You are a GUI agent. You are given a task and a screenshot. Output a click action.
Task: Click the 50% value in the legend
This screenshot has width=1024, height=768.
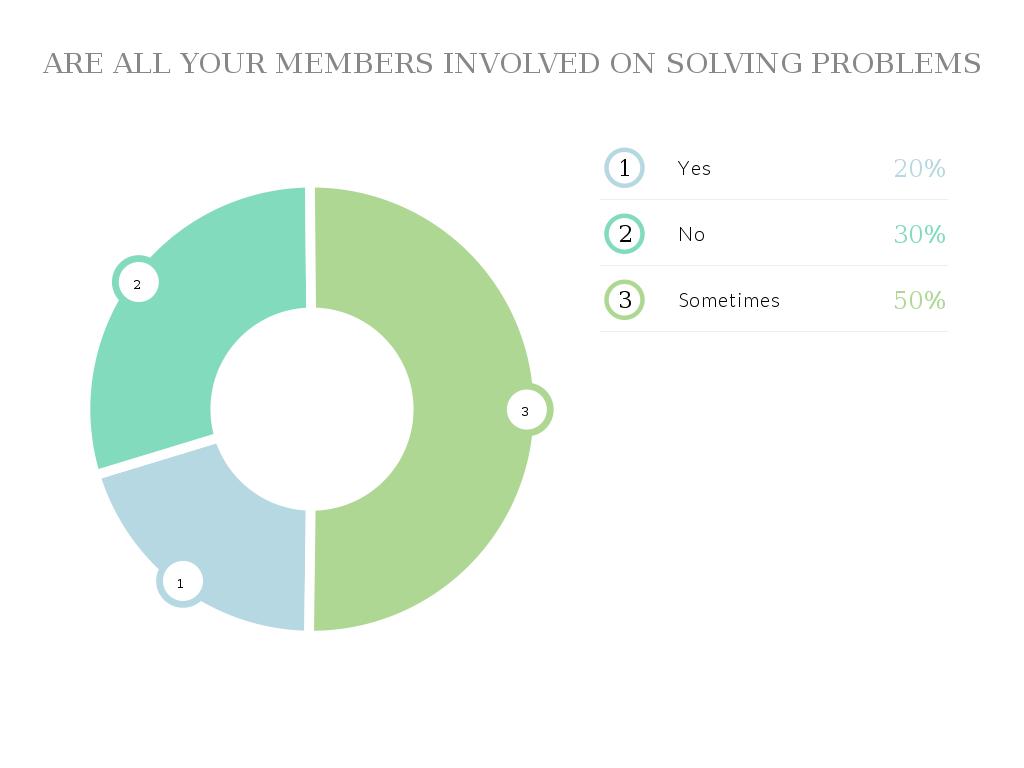pyautogui.click(x=919, y=300)
